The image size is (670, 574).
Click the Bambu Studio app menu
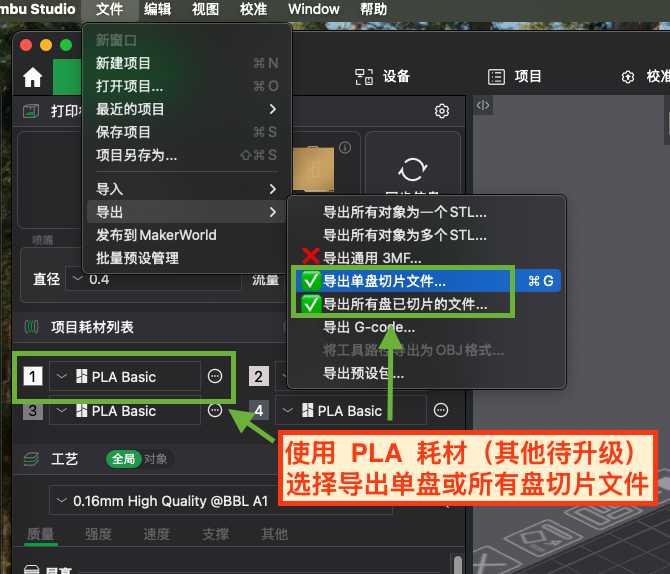pyautogui.click(x=38, y=9)
